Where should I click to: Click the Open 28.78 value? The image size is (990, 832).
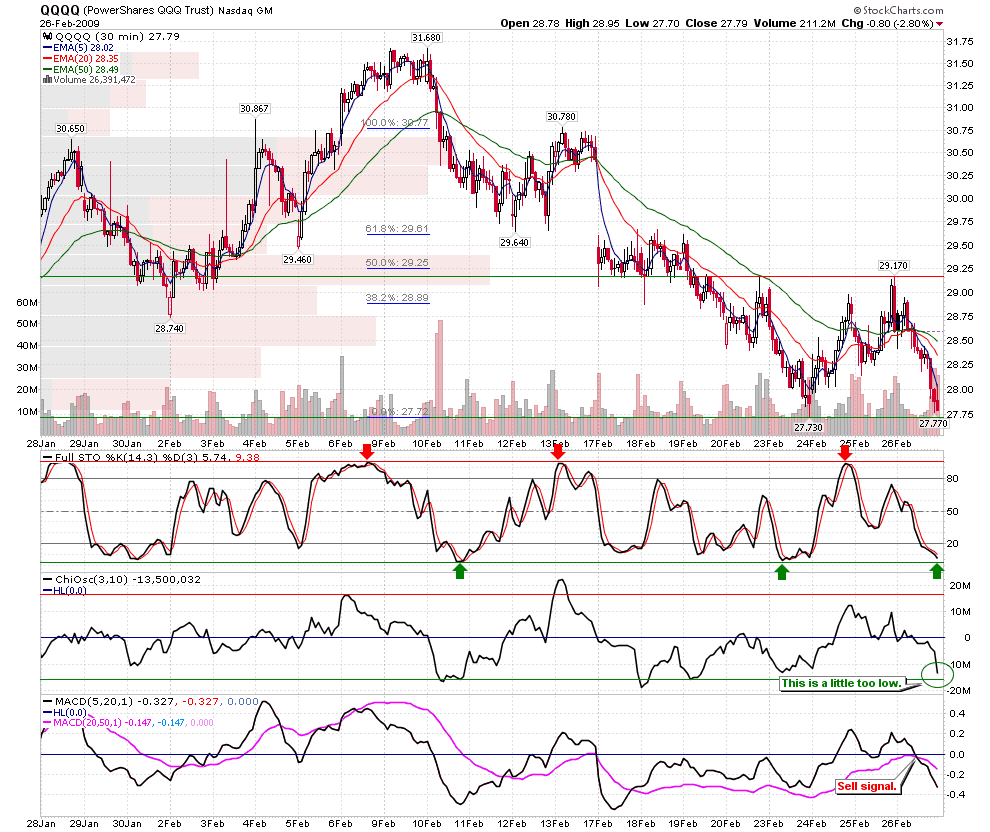pyautogui.click(x=530, y=23)
